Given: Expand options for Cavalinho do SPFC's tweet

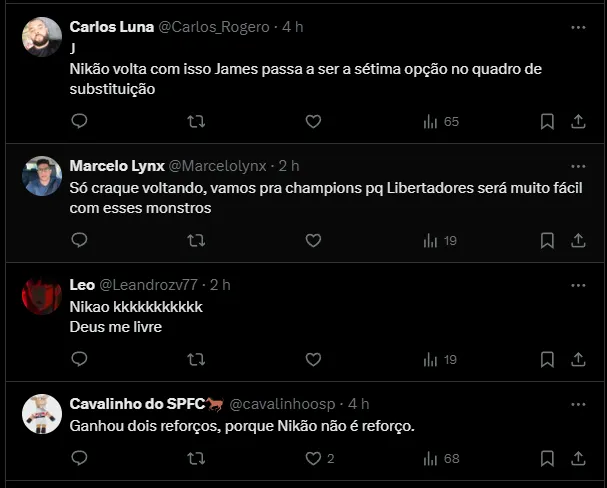Looking at the screenshot, I should (578, 404).
